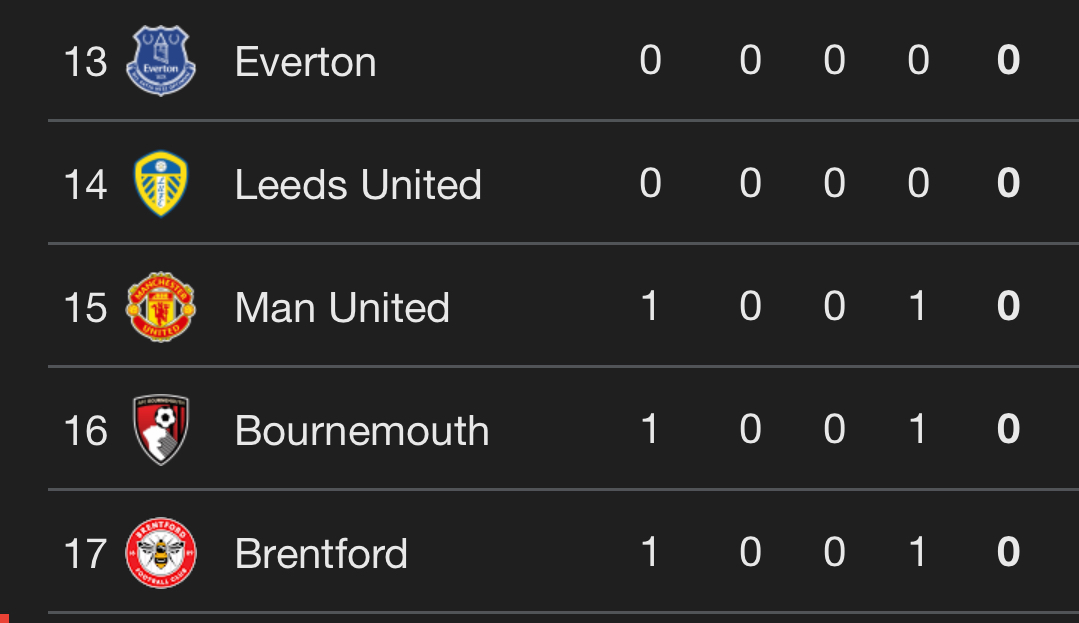Viewport: 1079px width, 623px height.
Task: Click the Bournemouth club crest
Action: coord(161,430)
